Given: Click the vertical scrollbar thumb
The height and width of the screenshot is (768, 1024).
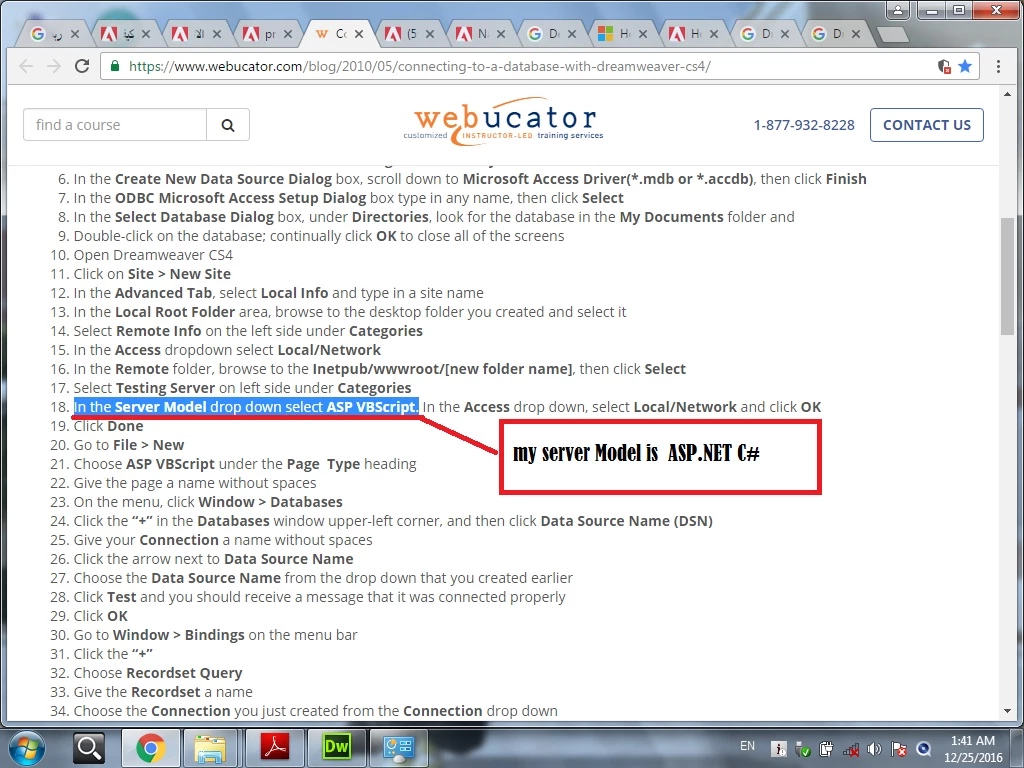Looking at the screenshot, I should point(1007,276).
